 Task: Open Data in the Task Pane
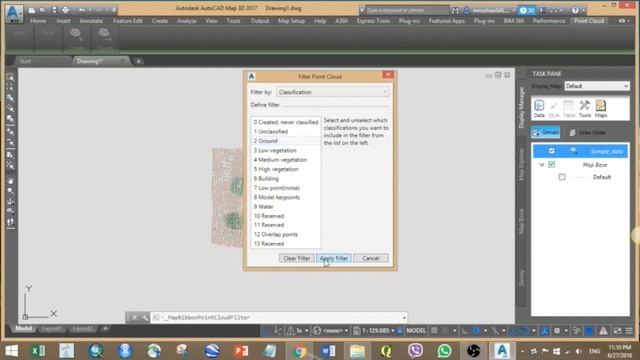tap(539, 109)
